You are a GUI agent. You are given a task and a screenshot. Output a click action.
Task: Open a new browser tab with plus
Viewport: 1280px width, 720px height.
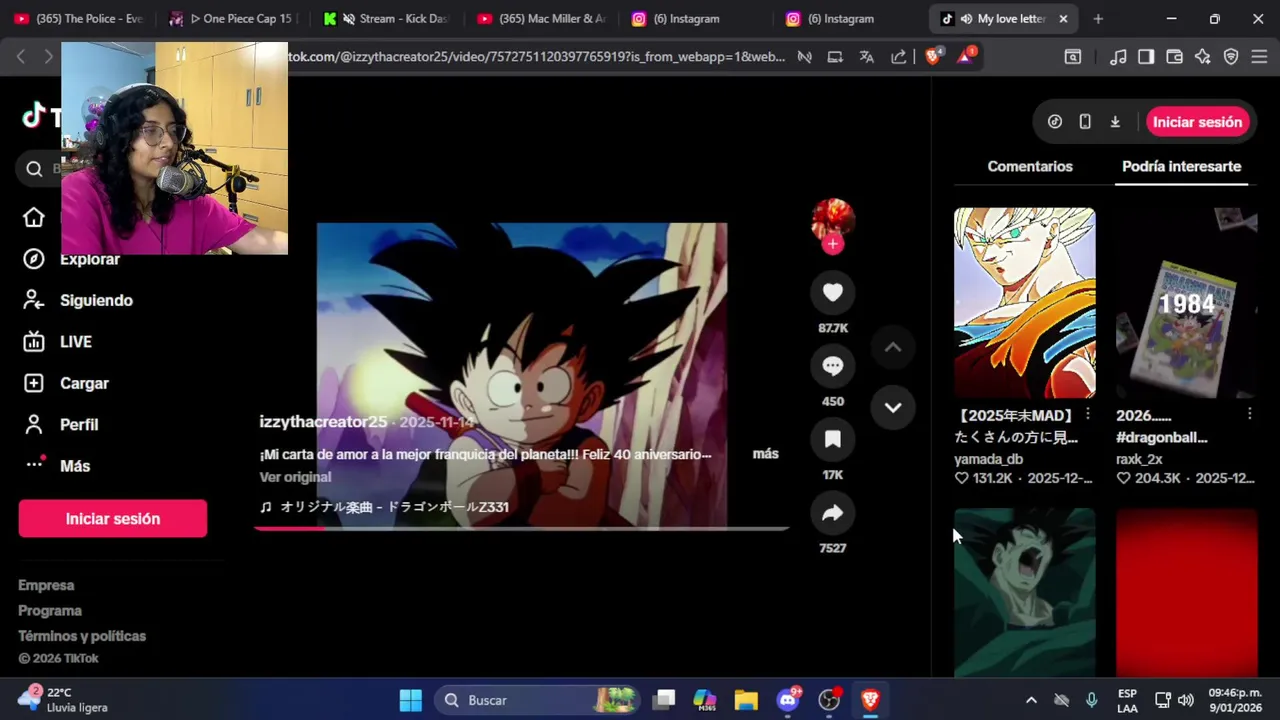(1098, 19)
